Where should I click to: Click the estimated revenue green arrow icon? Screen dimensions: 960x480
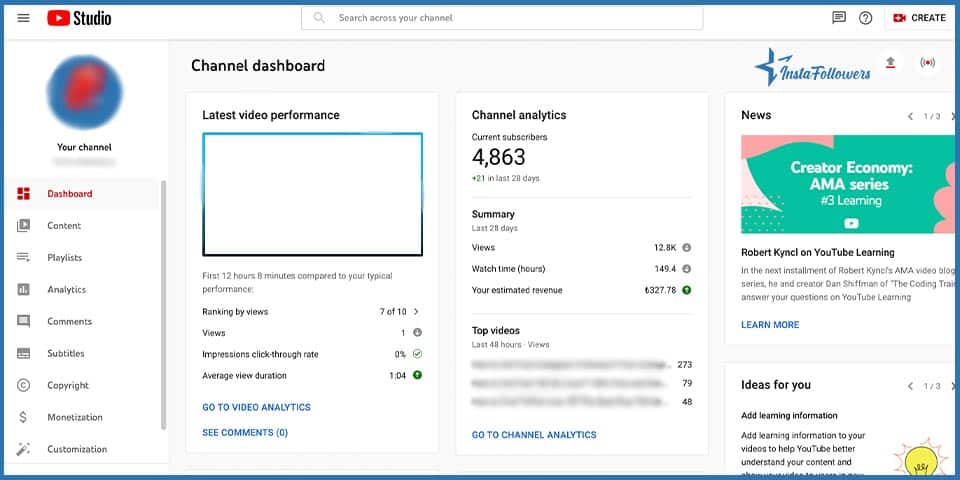(686, 290)
